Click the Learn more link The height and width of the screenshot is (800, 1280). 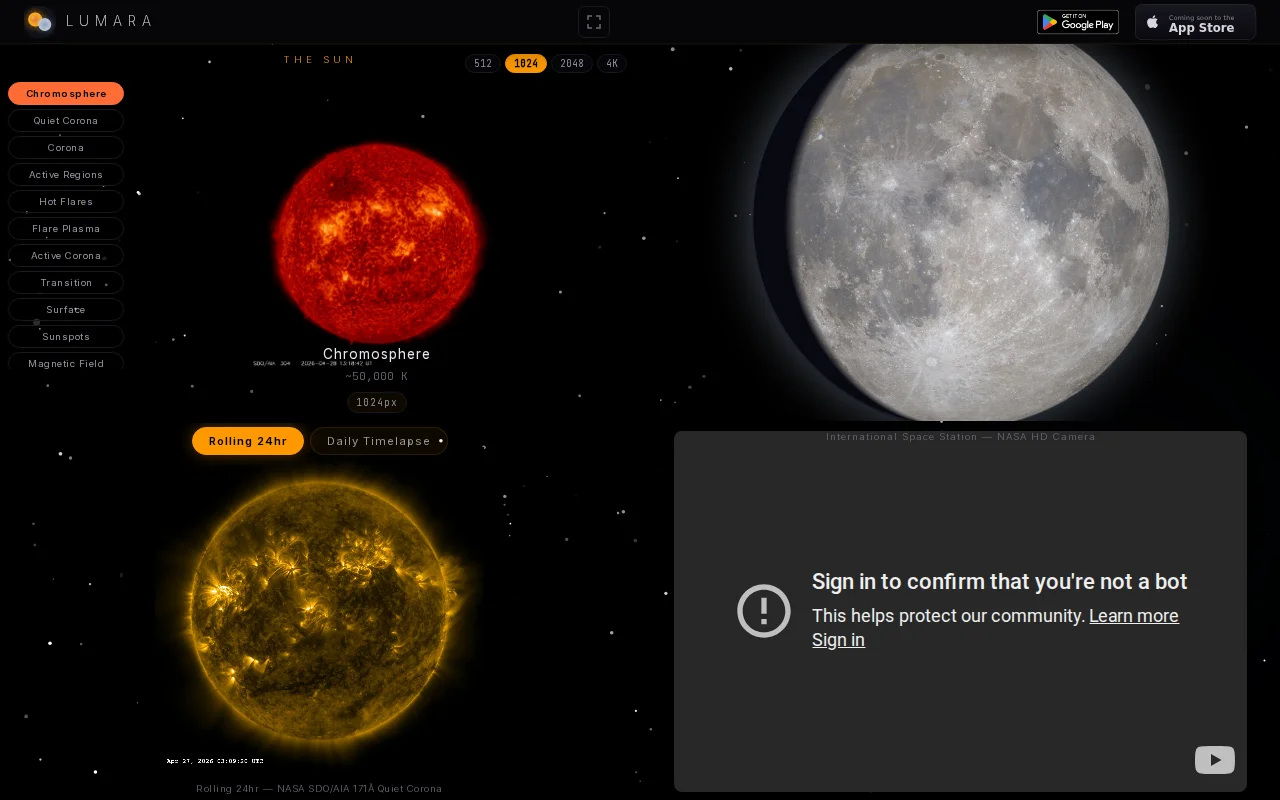(1134, 616)
